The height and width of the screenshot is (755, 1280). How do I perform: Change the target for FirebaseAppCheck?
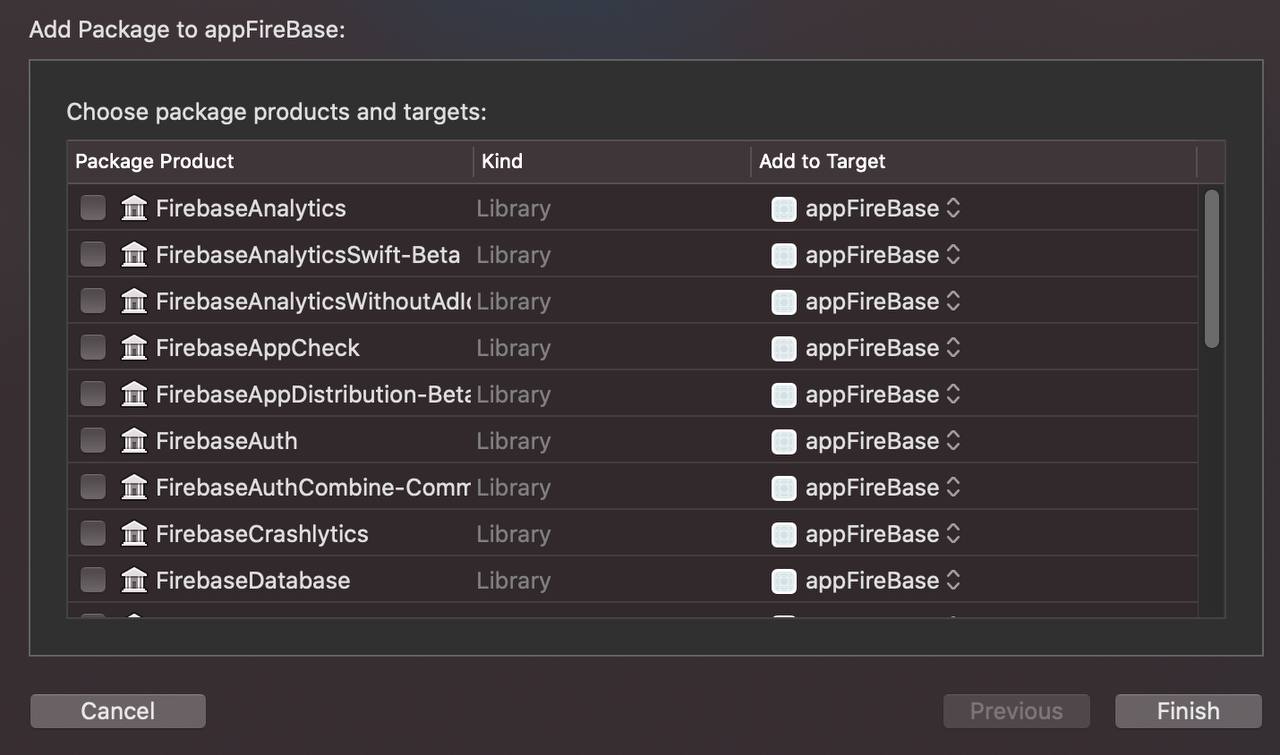click(953, 347)
